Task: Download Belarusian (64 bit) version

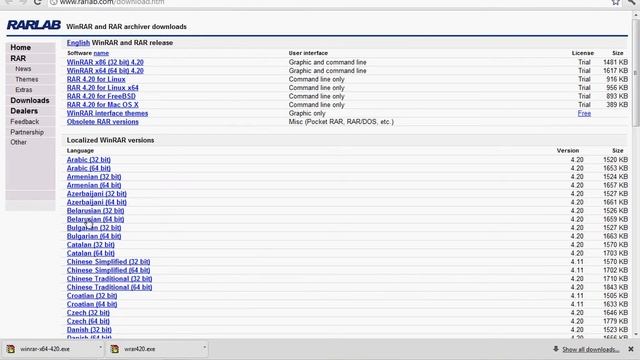Action: [96, 219]
